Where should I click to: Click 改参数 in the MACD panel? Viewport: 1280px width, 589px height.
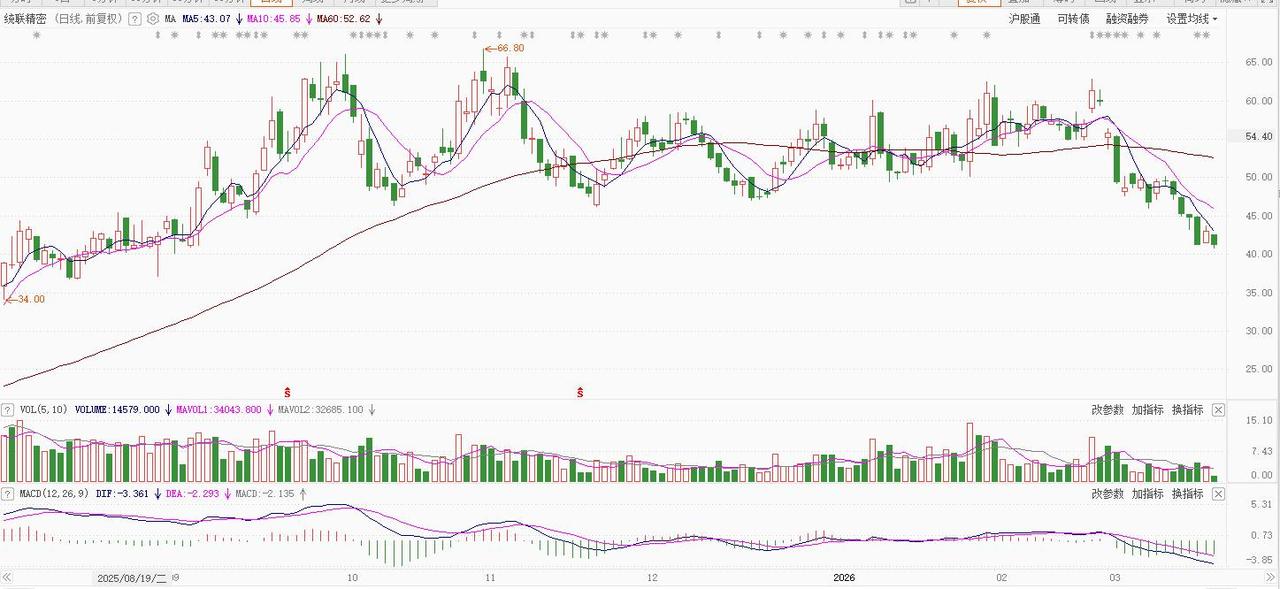[1107, 494]
